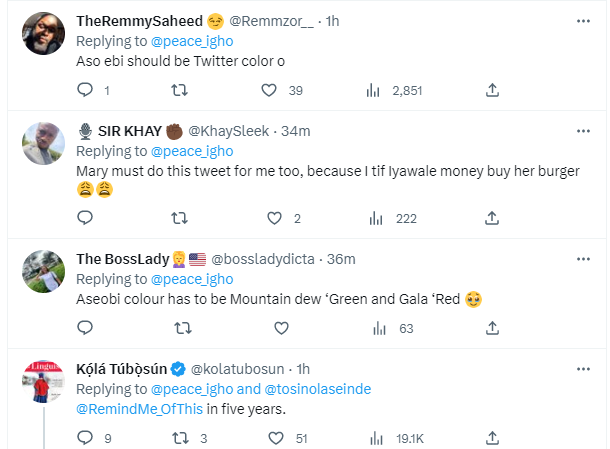Share SIR KHAY's burger tweet
Viewport: 610px width, 449px height.
[x=492, y=218]
